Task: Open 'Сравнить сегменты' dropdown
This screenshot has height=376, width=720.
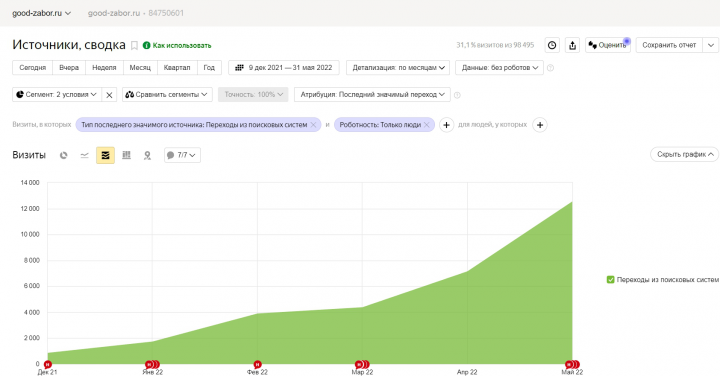Action: (167, 95)
